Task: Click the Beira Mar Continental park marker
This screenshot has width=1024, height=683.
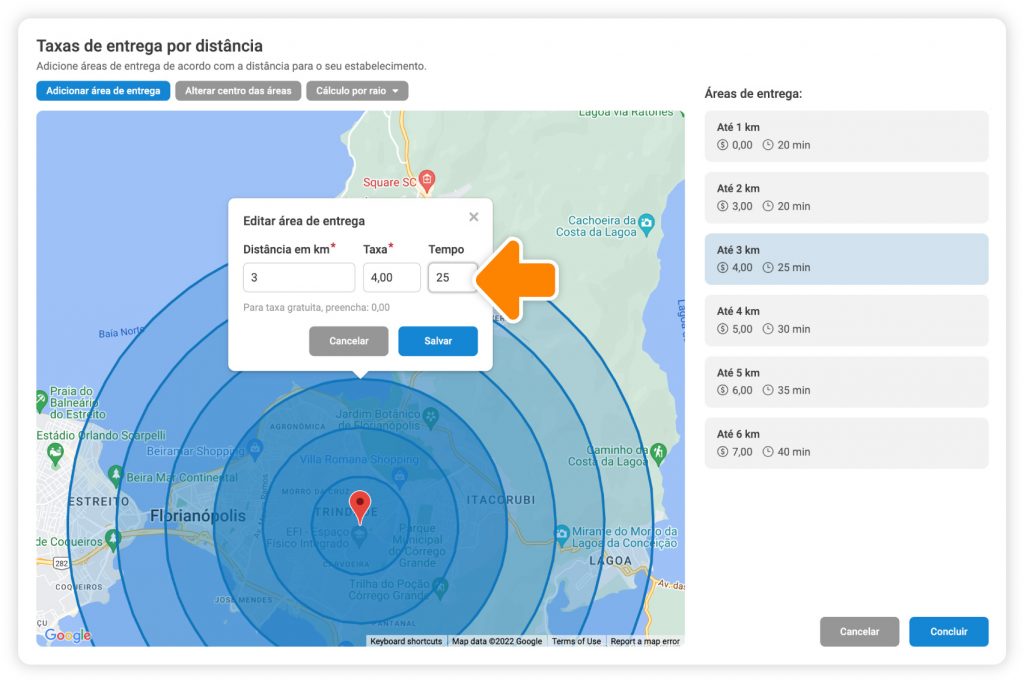Action: point(116,475)
